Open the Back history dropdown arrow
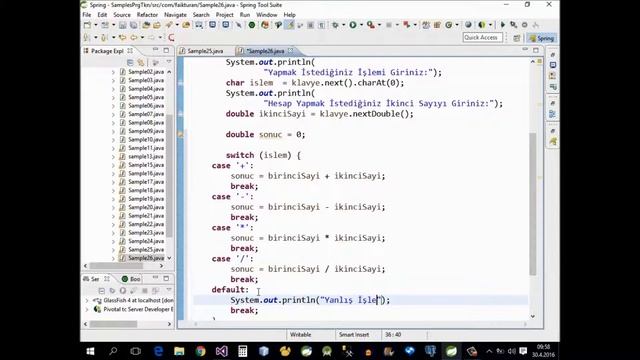This screenshot has width=640, height=360. [142, 38]
